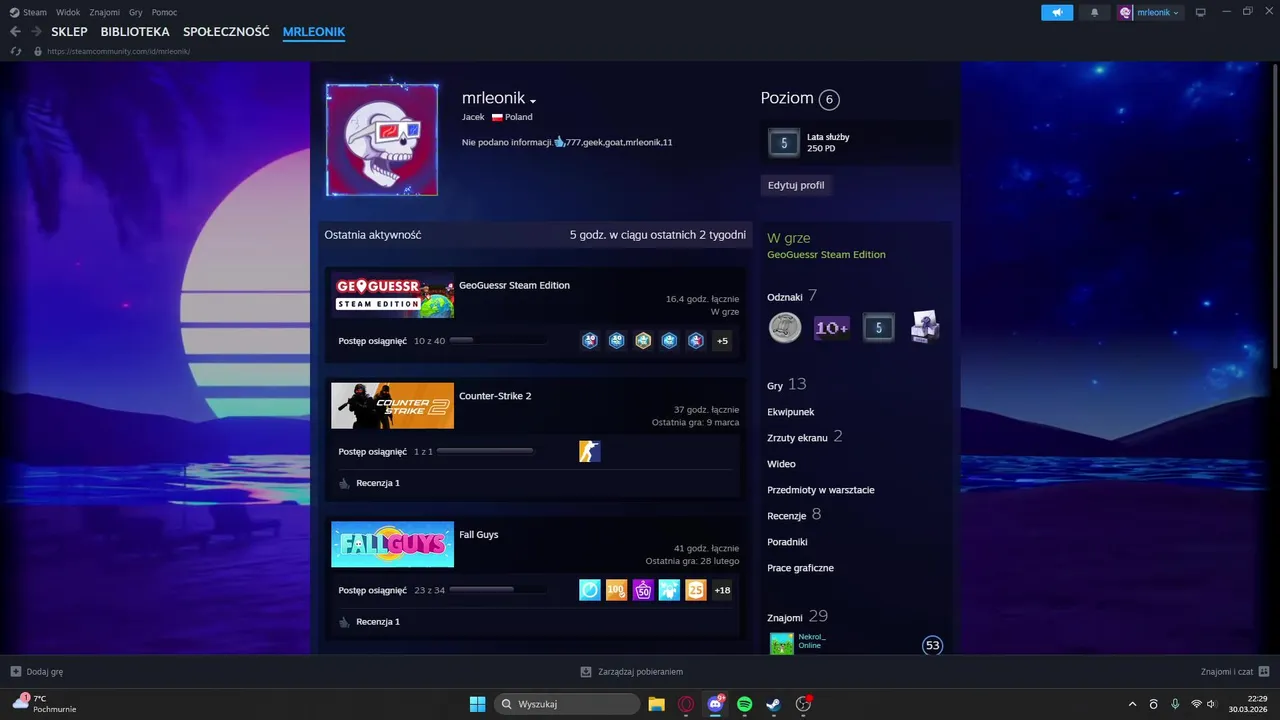This screenshot has width=1280, height=720.
Task: Open Zarządzaj pobieraniem downloads manager
Action: 632,672
